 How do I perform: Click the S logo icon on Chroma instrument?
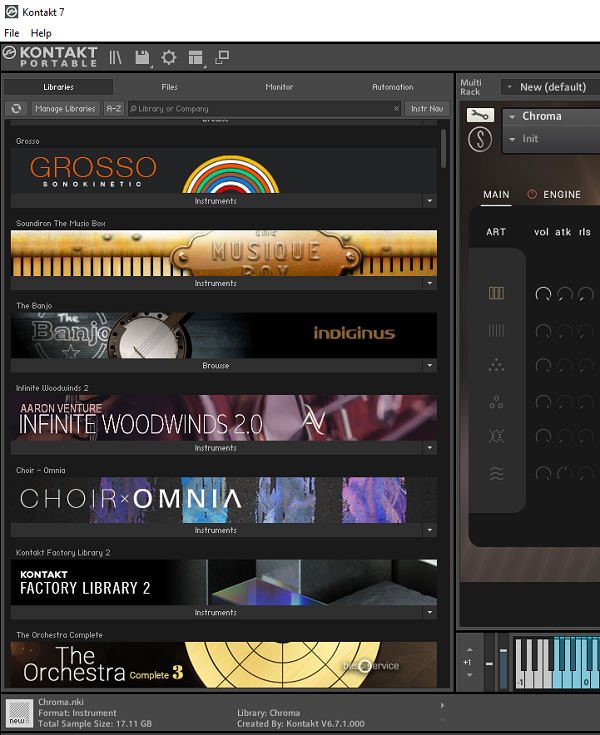[x=480, y=139]
